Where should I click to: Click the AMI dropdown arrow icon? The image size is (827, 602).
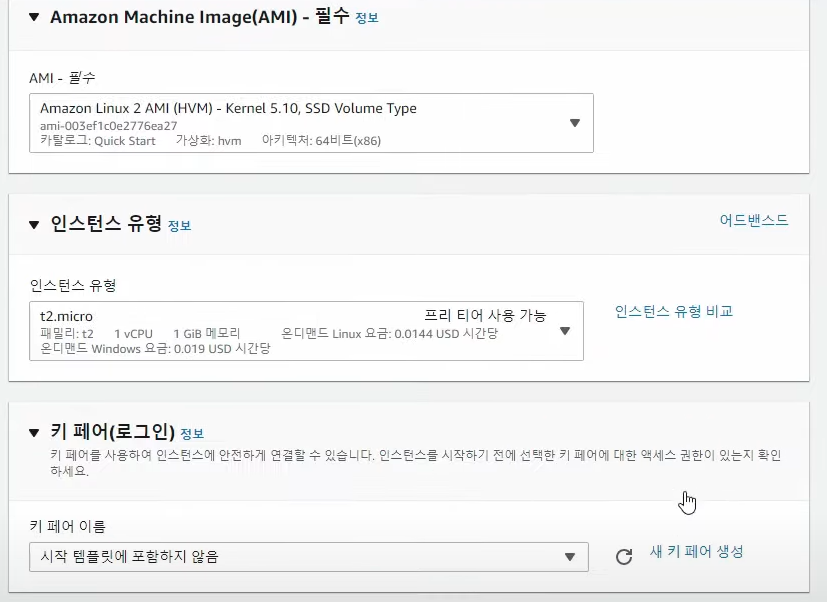coord(575,123)
